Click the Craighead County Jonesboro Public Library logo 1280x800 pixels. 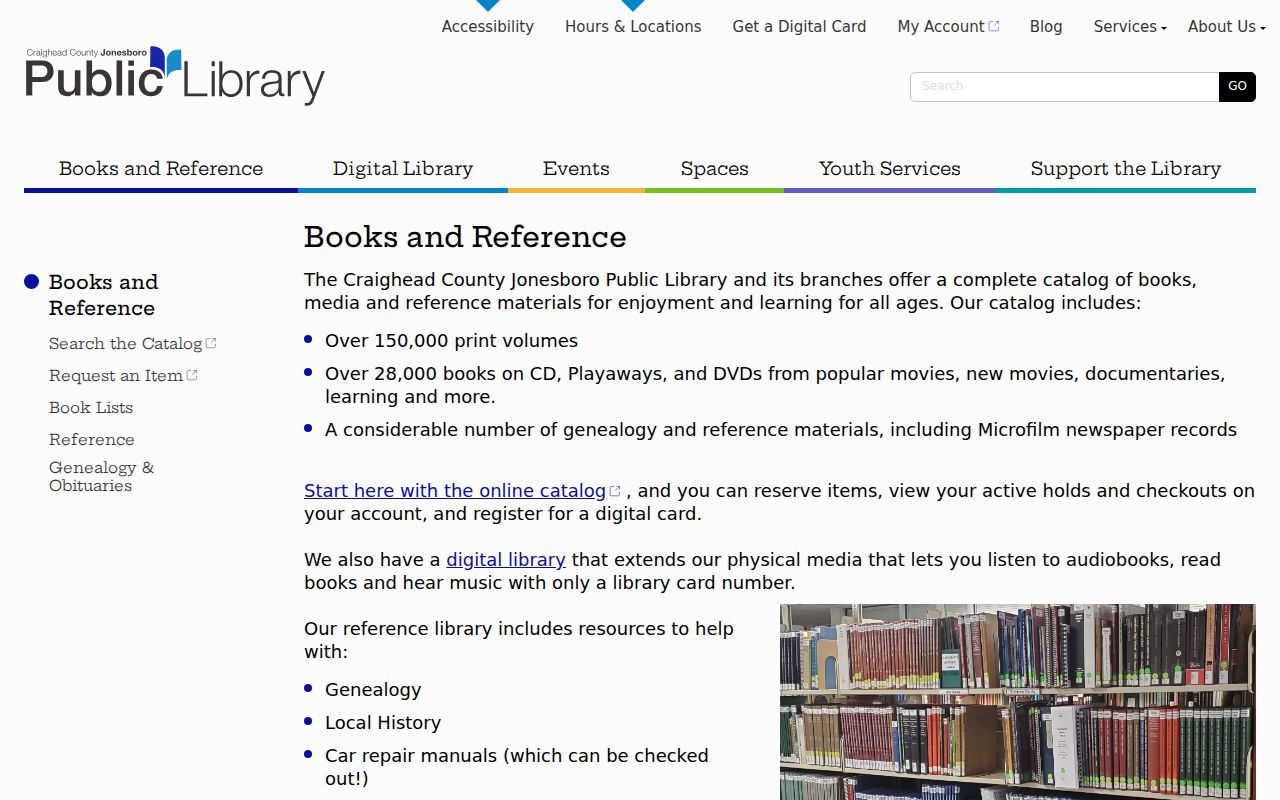coord(175,75)
